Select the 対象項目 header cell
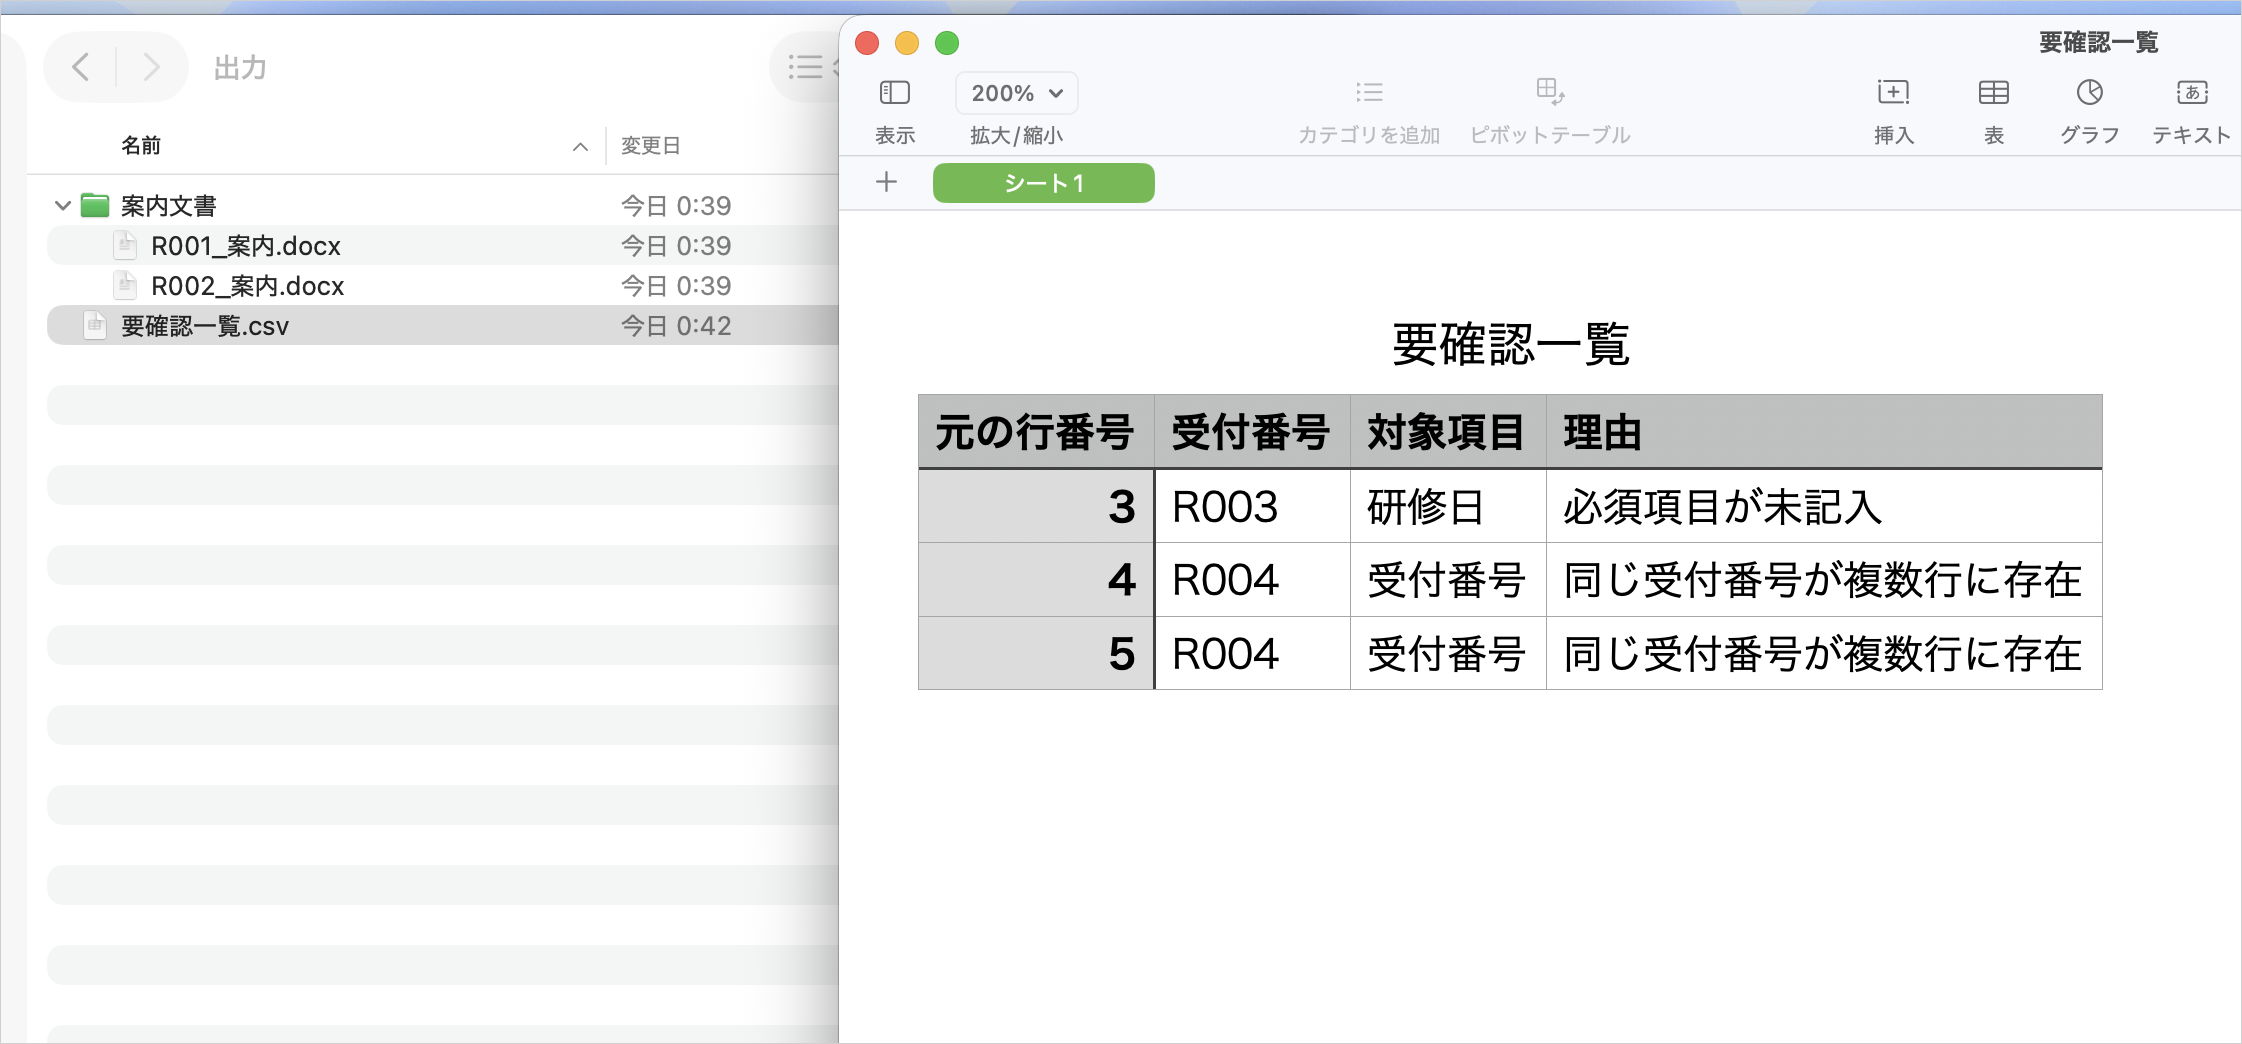 1448,432
